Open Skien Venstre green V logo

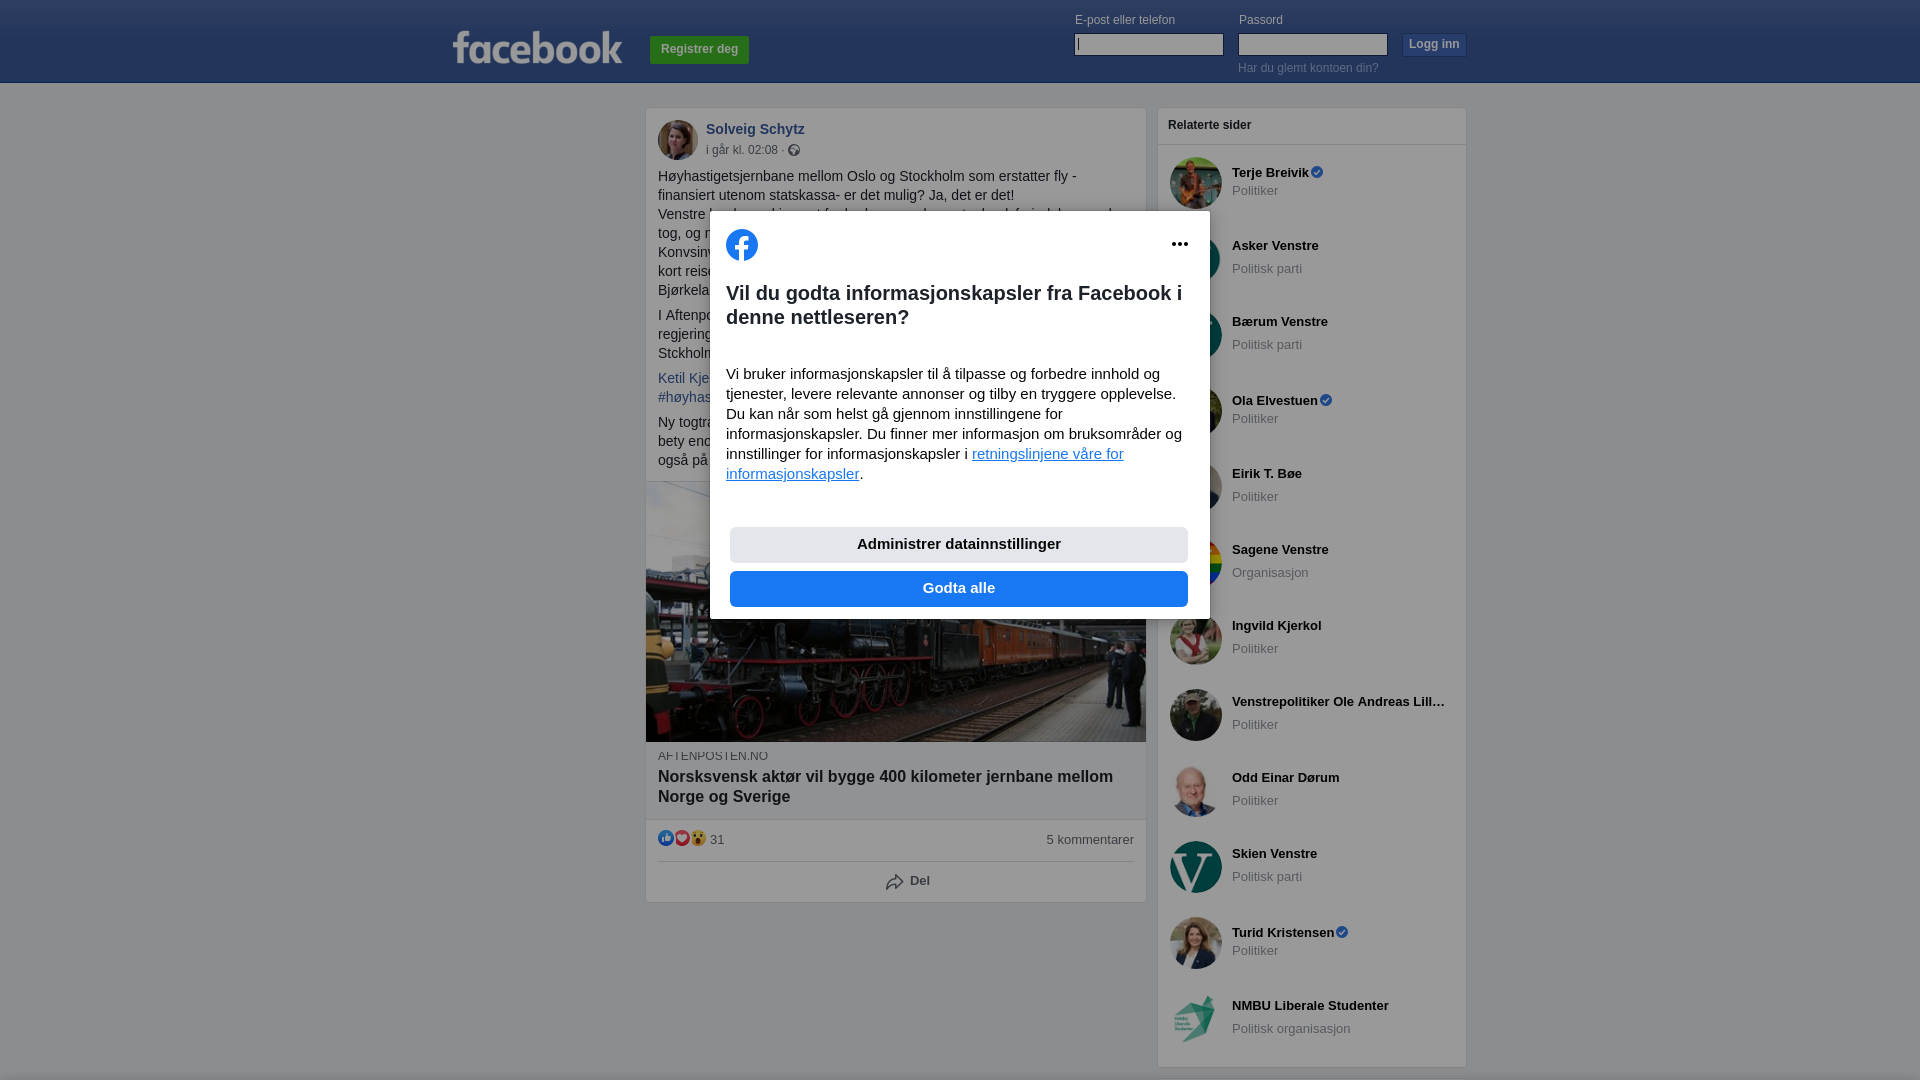coord(1196,867)
